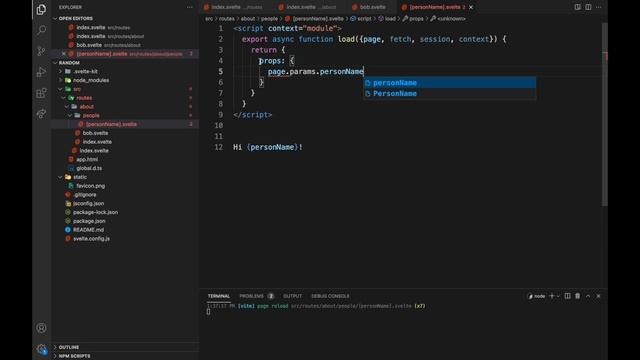The image size is (640, 360).
Task: Close [personName].svelte in Open Editors list
Action: point(64,54)
